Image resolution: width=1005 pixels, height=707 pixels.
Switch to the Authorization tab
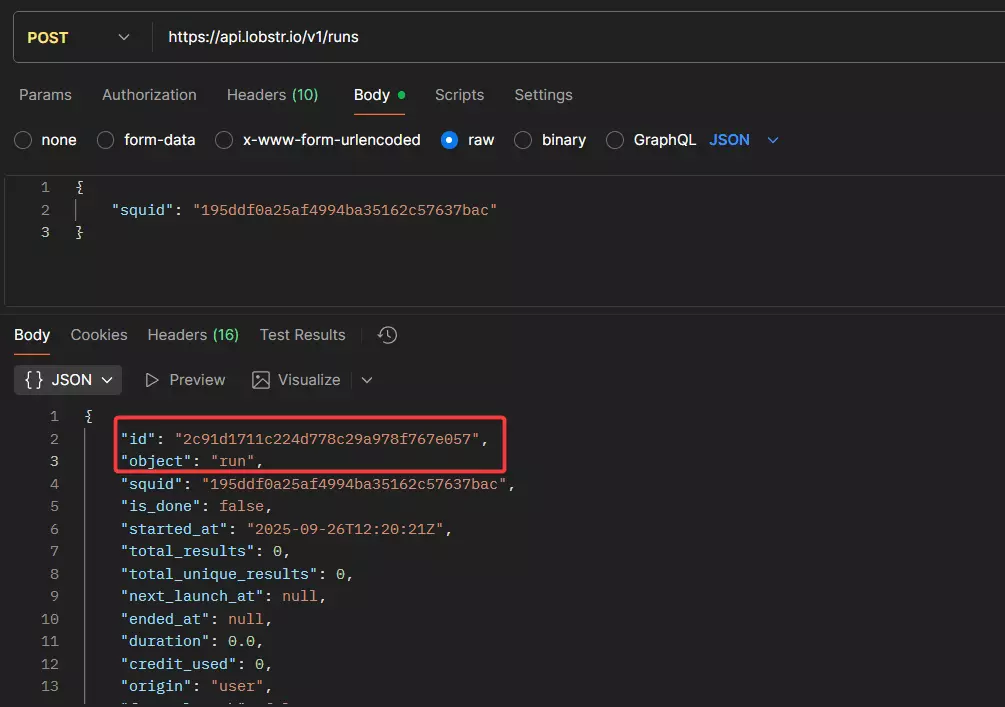[x=148, y=94]
